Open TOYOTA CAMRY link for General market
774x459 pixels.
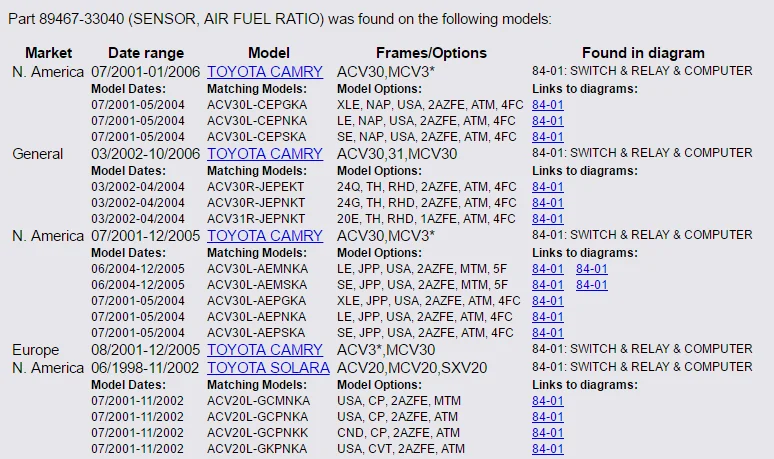pos(265,154)
